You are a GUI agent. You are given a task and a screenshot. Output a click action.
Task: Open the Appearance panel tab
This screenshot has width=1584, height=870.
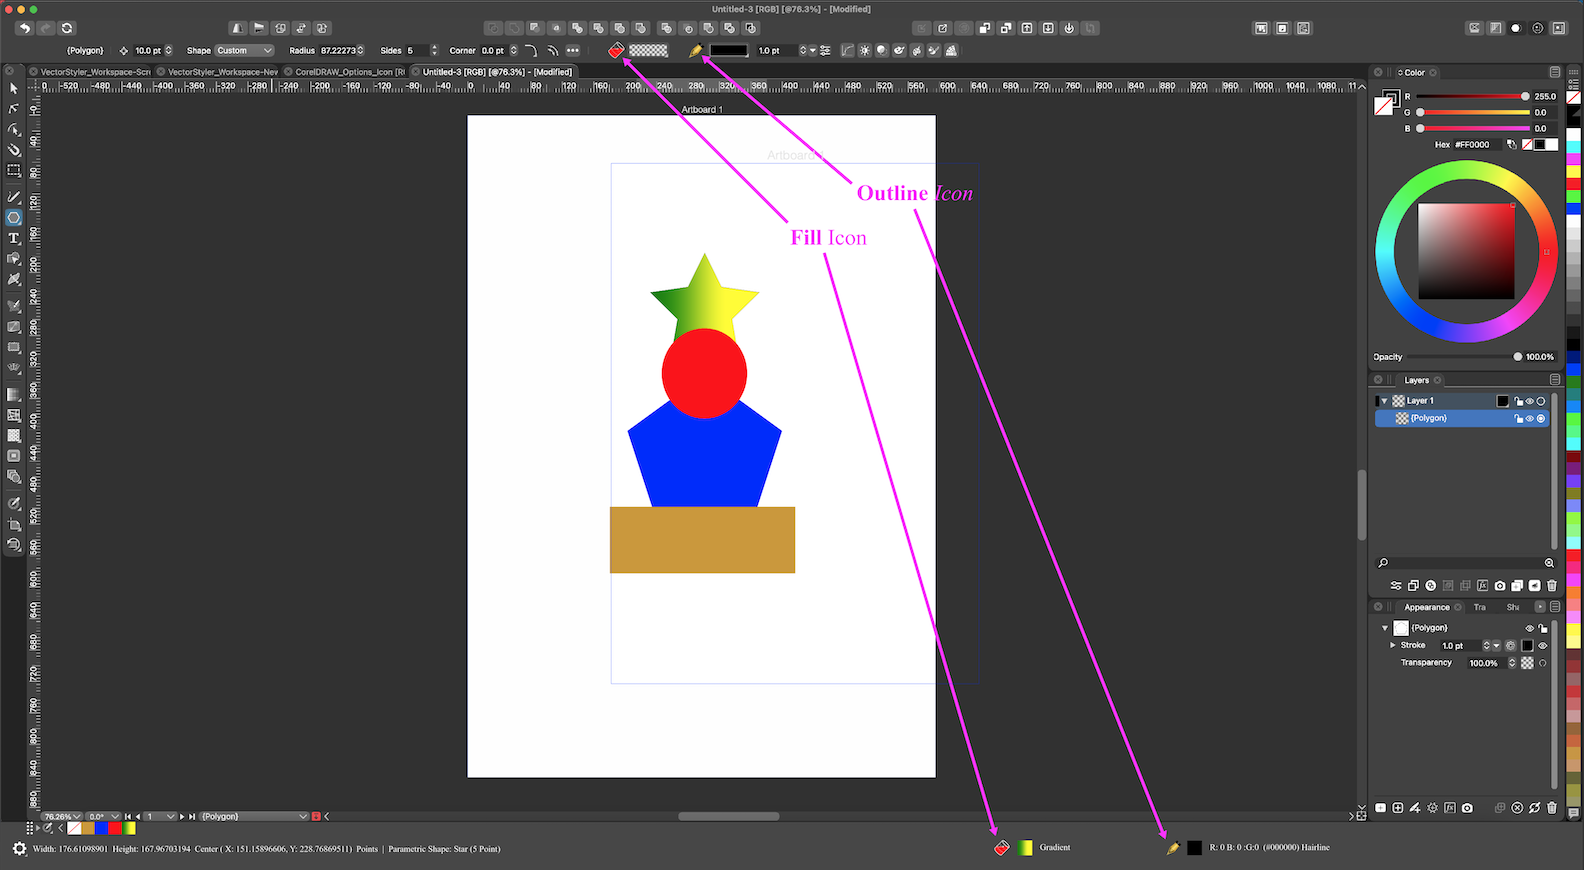pyautogui.click(x=1426, y=607)
